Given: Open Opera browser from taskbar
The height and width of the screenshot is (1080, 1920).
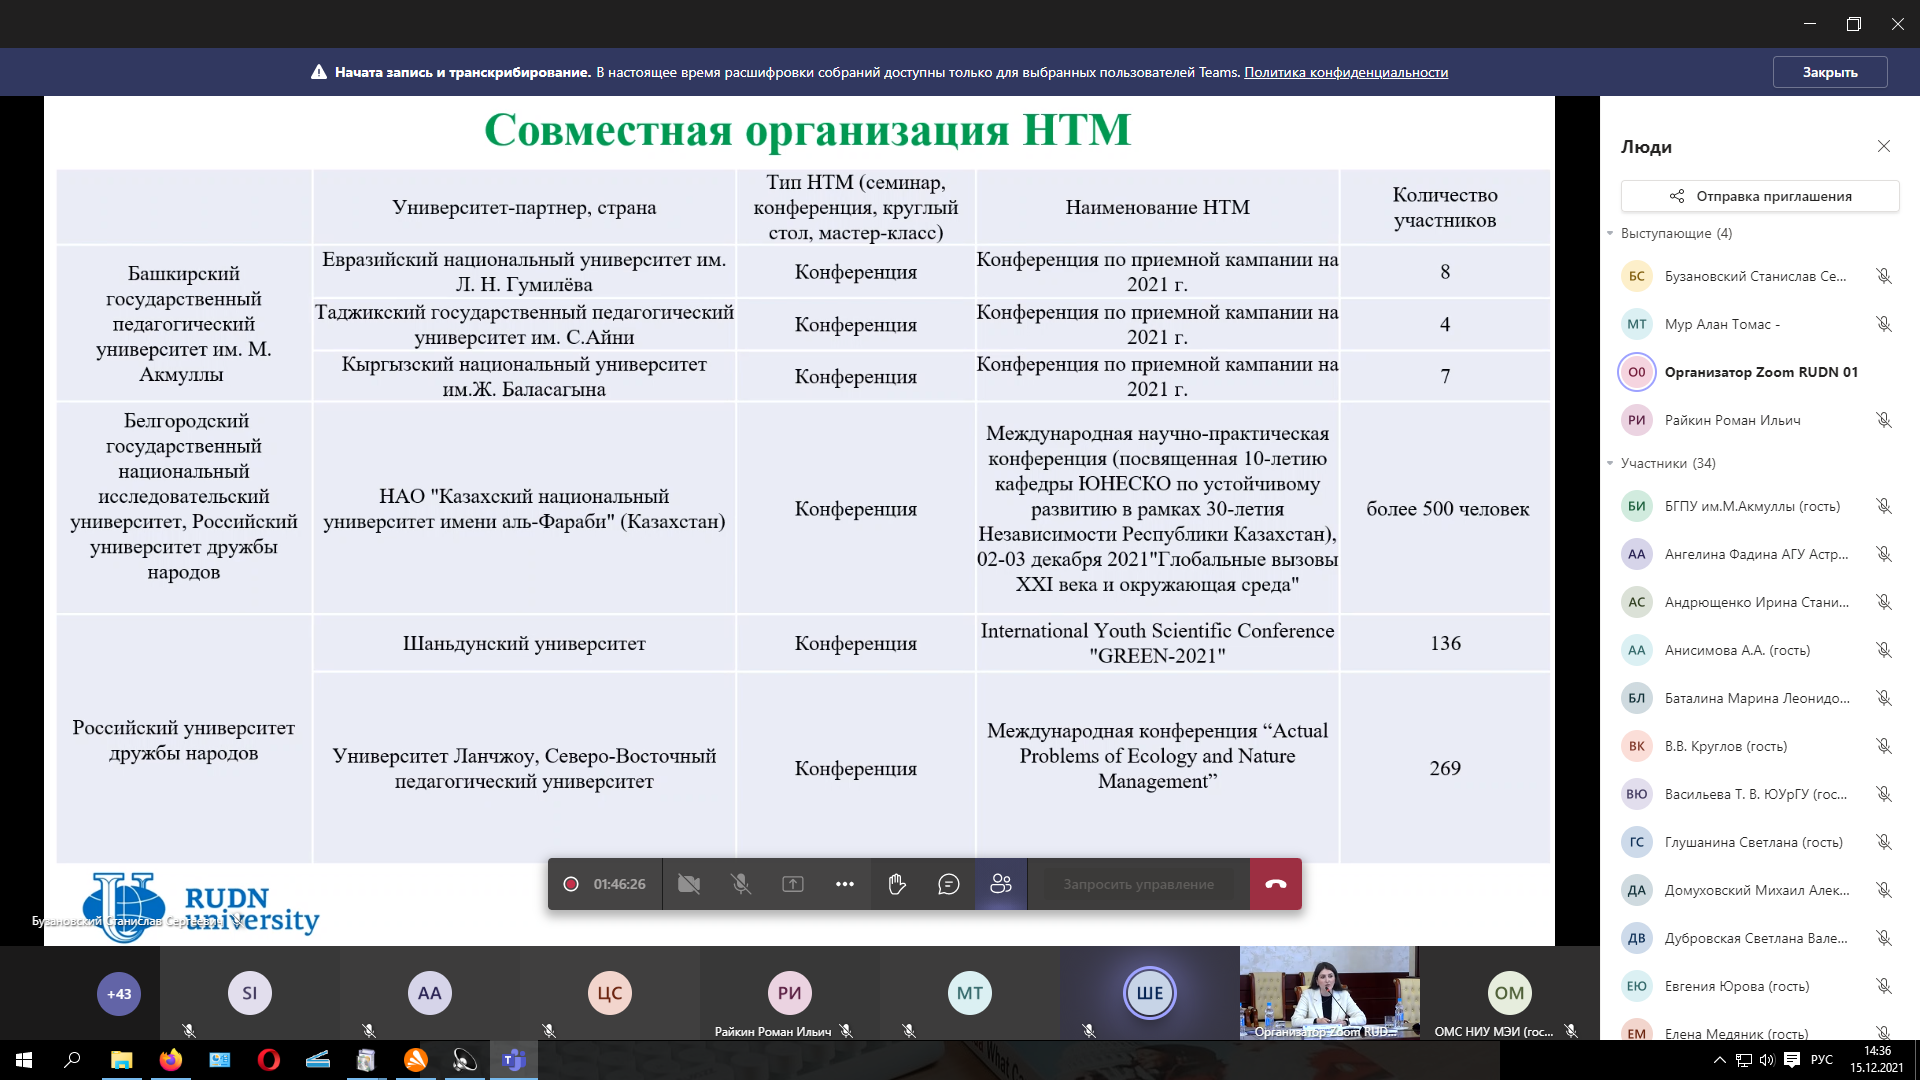Looking at the screenshot, I should (x=269, y=1060).
